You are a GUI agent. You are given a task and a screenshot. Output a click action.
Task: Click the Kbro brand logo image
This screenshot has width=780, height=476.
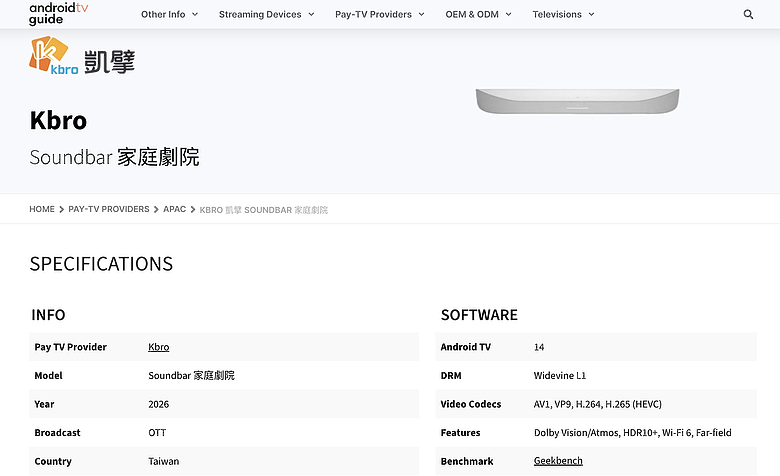pos(82,56)
